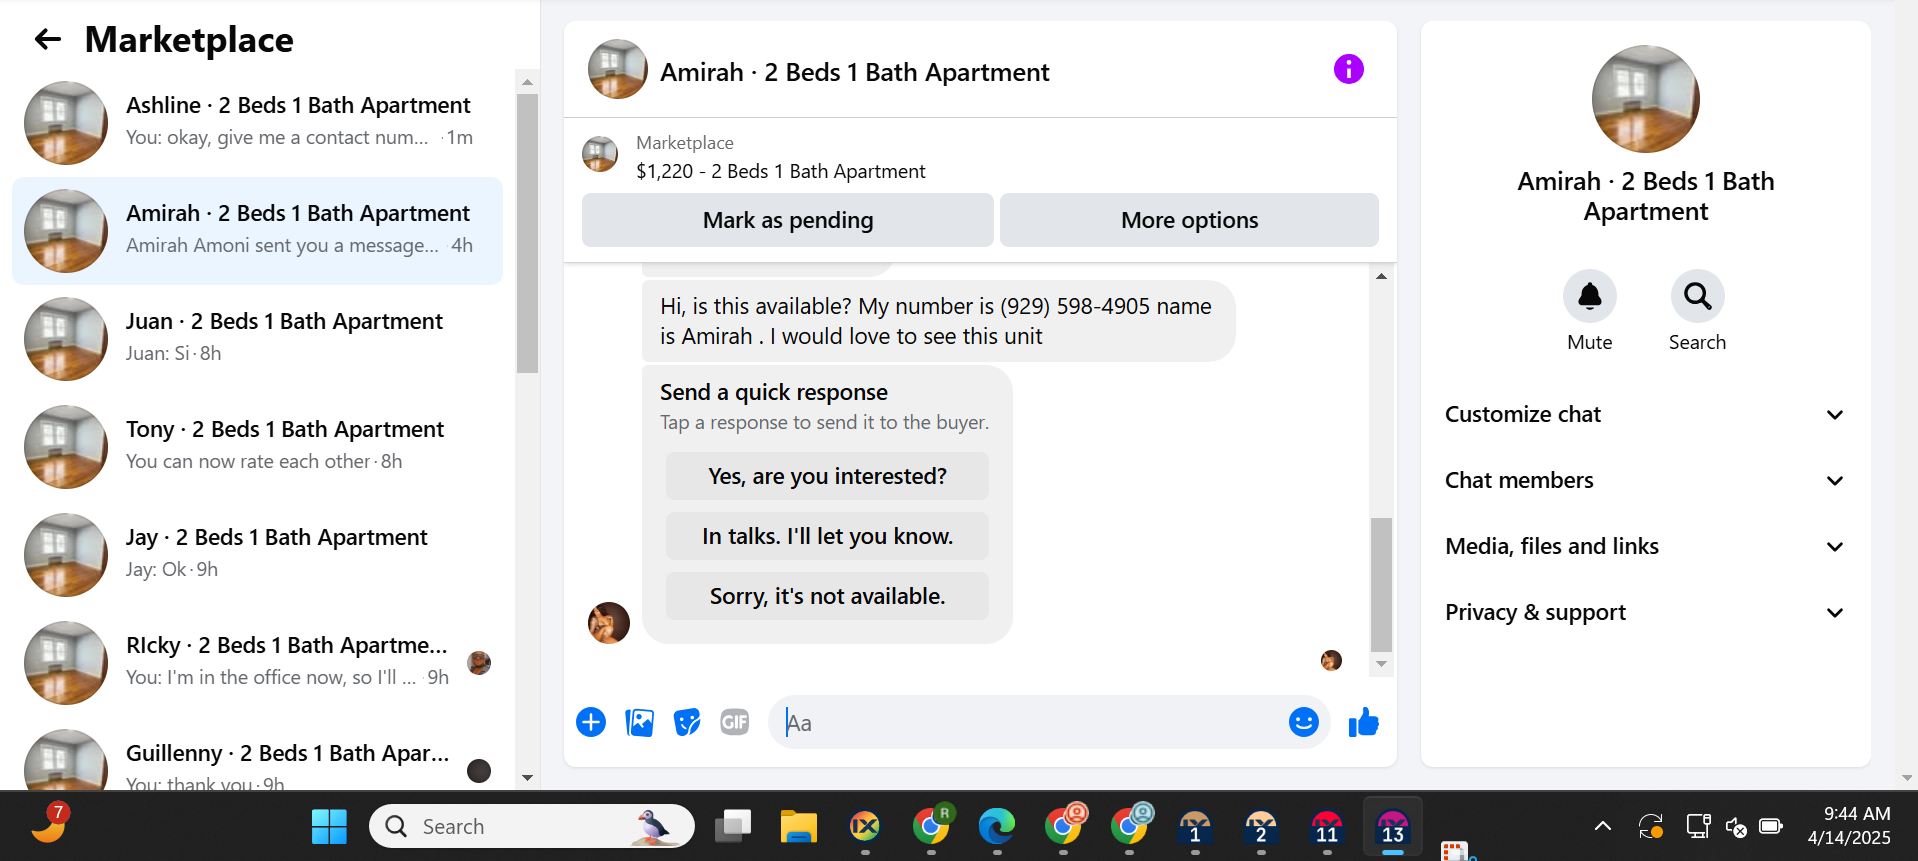Go back using Marketplace arrow
1918x861 pixels.
click(x=48, y=40)
